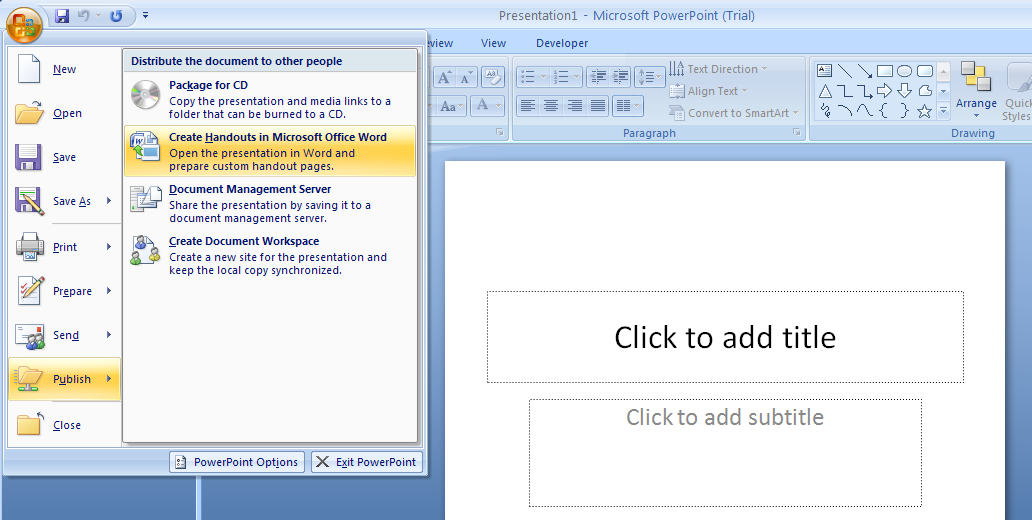This screenshot has width=1032, height=520.
Task: Switch to the Developer tab
Action: [562, 43]
